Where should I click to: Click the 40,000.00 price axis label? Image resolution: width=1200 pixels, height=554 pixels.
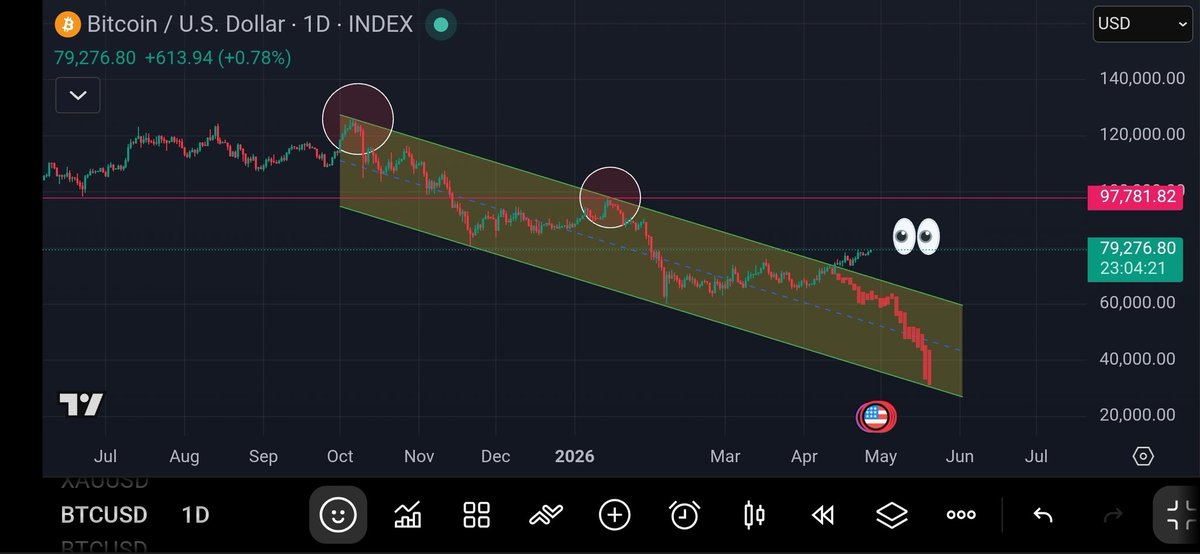1140,358
